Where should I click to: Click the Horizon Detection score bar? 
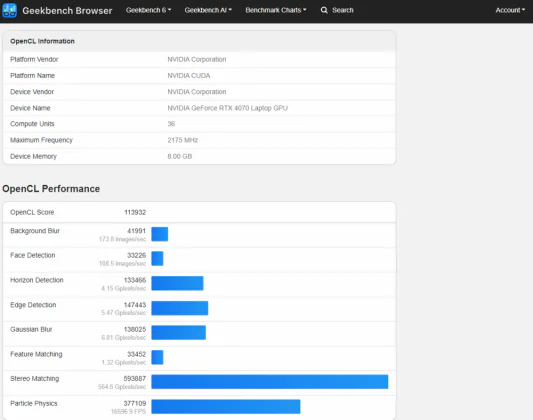pos(177,283)
